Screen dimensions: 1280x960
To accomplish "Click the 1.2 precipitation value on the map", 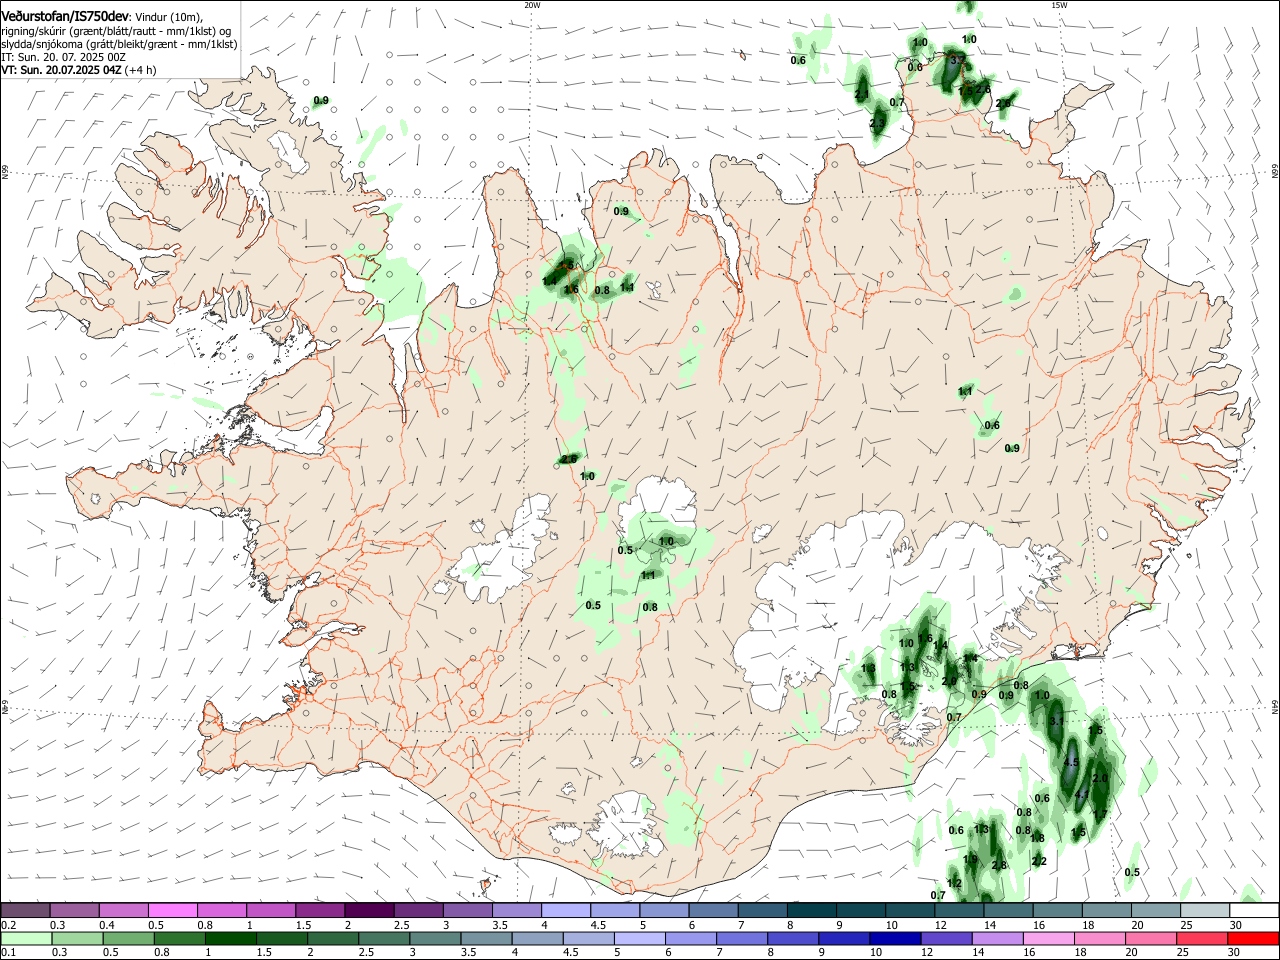I will [954, 883].
